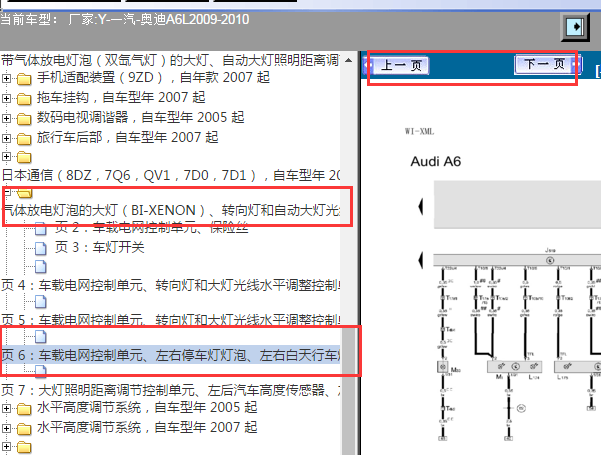Select 手机适配装置（9ZD）text

click(x=153, y=77)
